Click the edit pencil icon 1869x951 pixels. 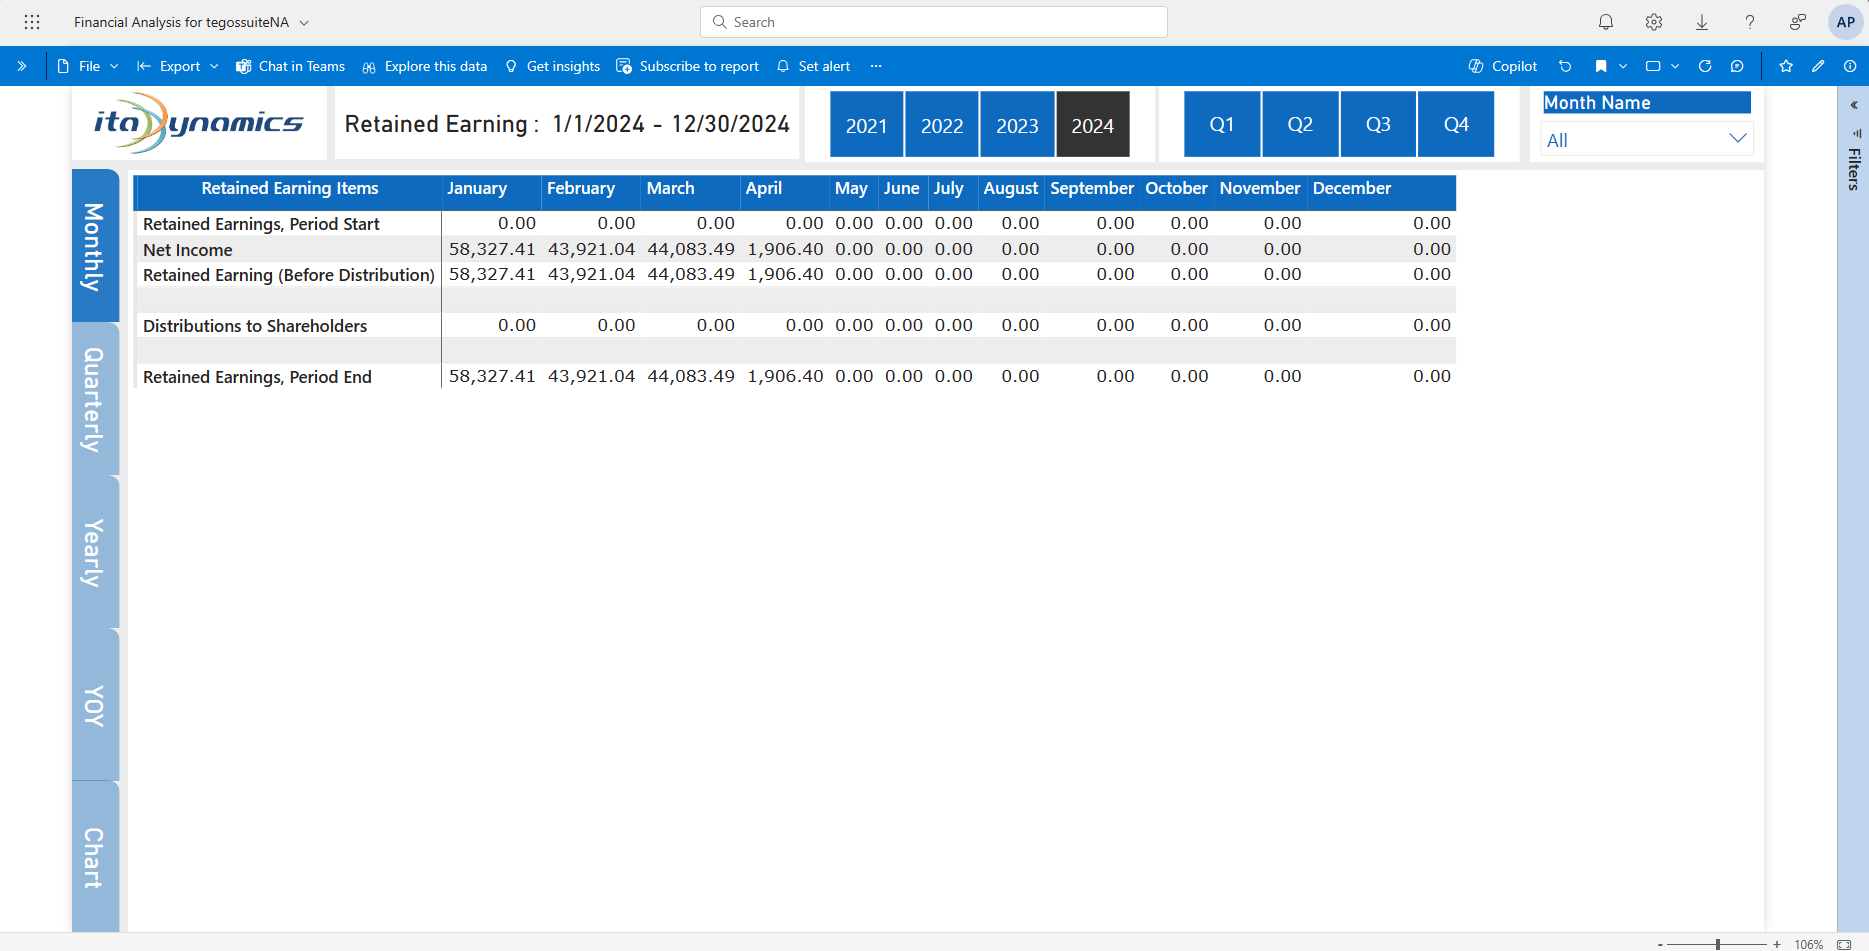1818,66
